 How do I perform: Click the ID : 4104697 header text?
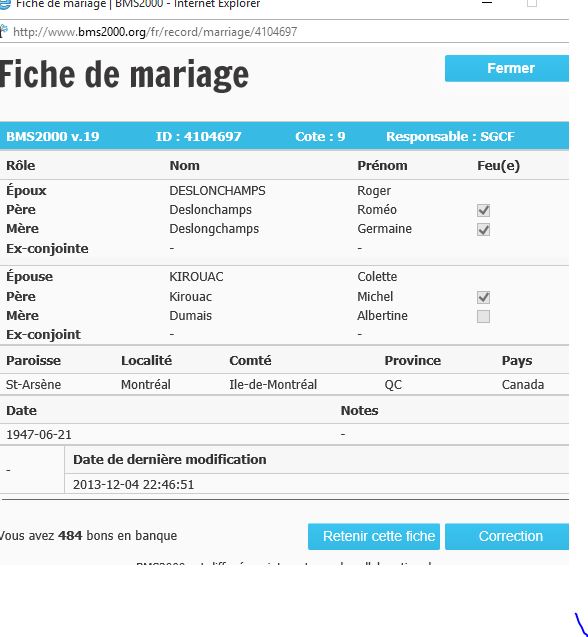(x=198, y=136)
